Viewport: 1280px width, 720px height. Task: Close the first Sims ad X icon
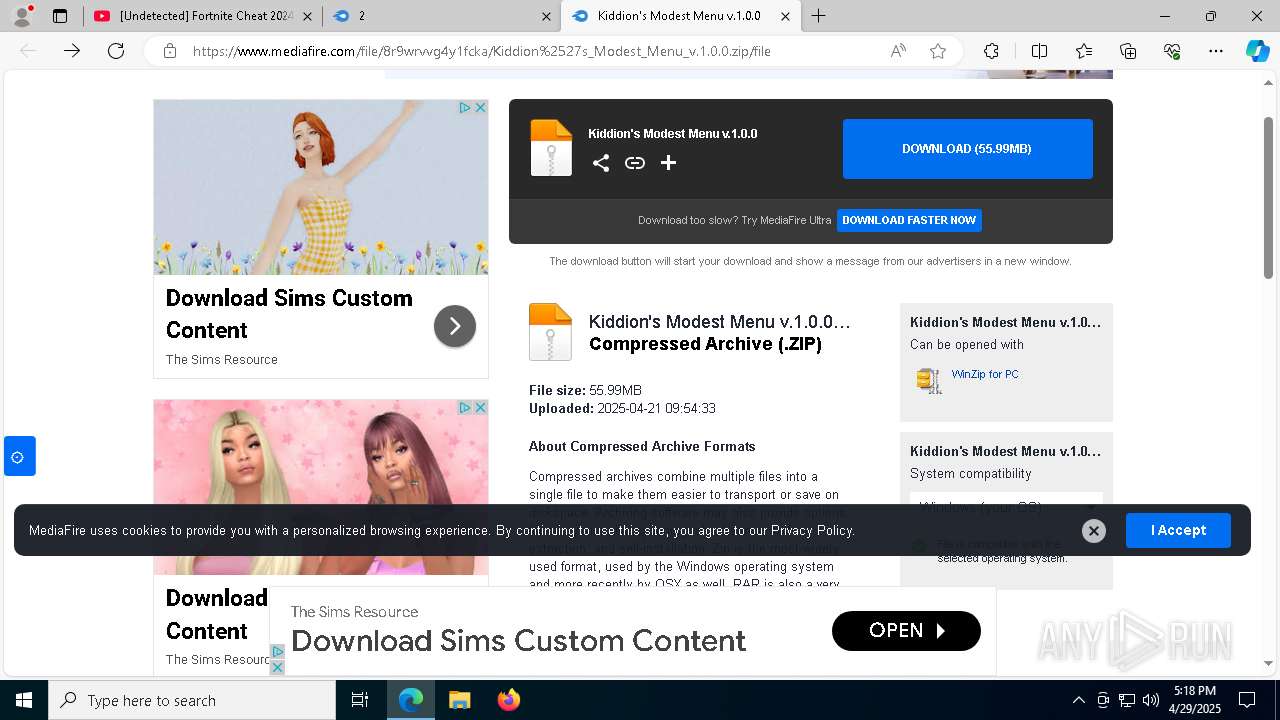pos(480,107)
